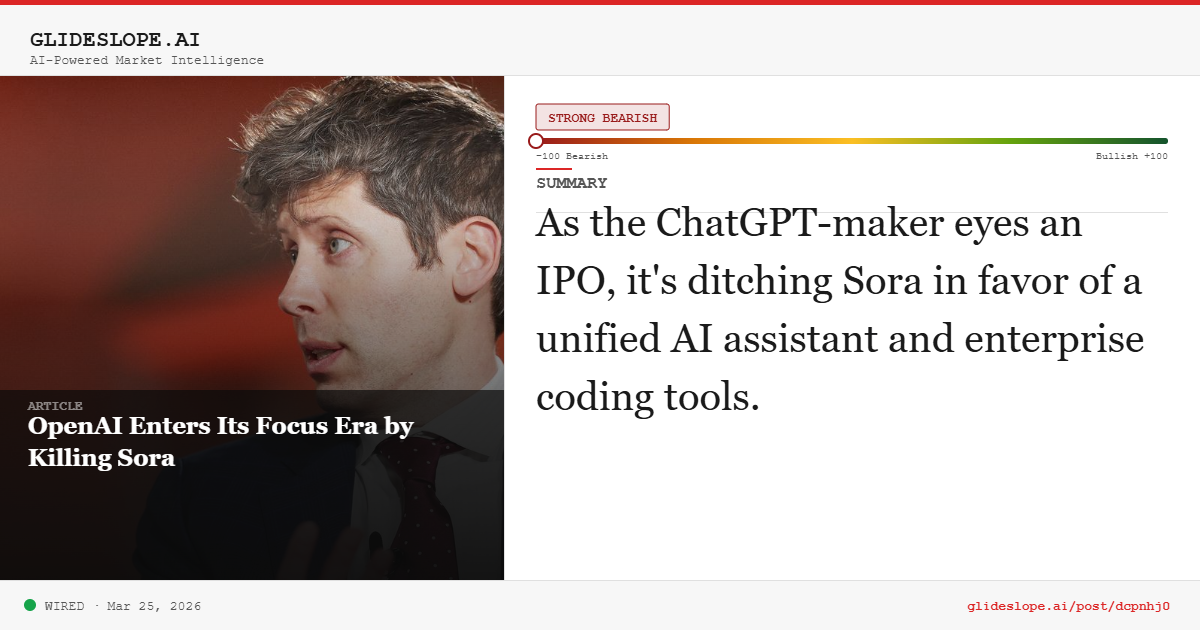Open the WIRED source label
Image resolution: width=1200 pixels, height=630 pixels.
pos(64,606)
